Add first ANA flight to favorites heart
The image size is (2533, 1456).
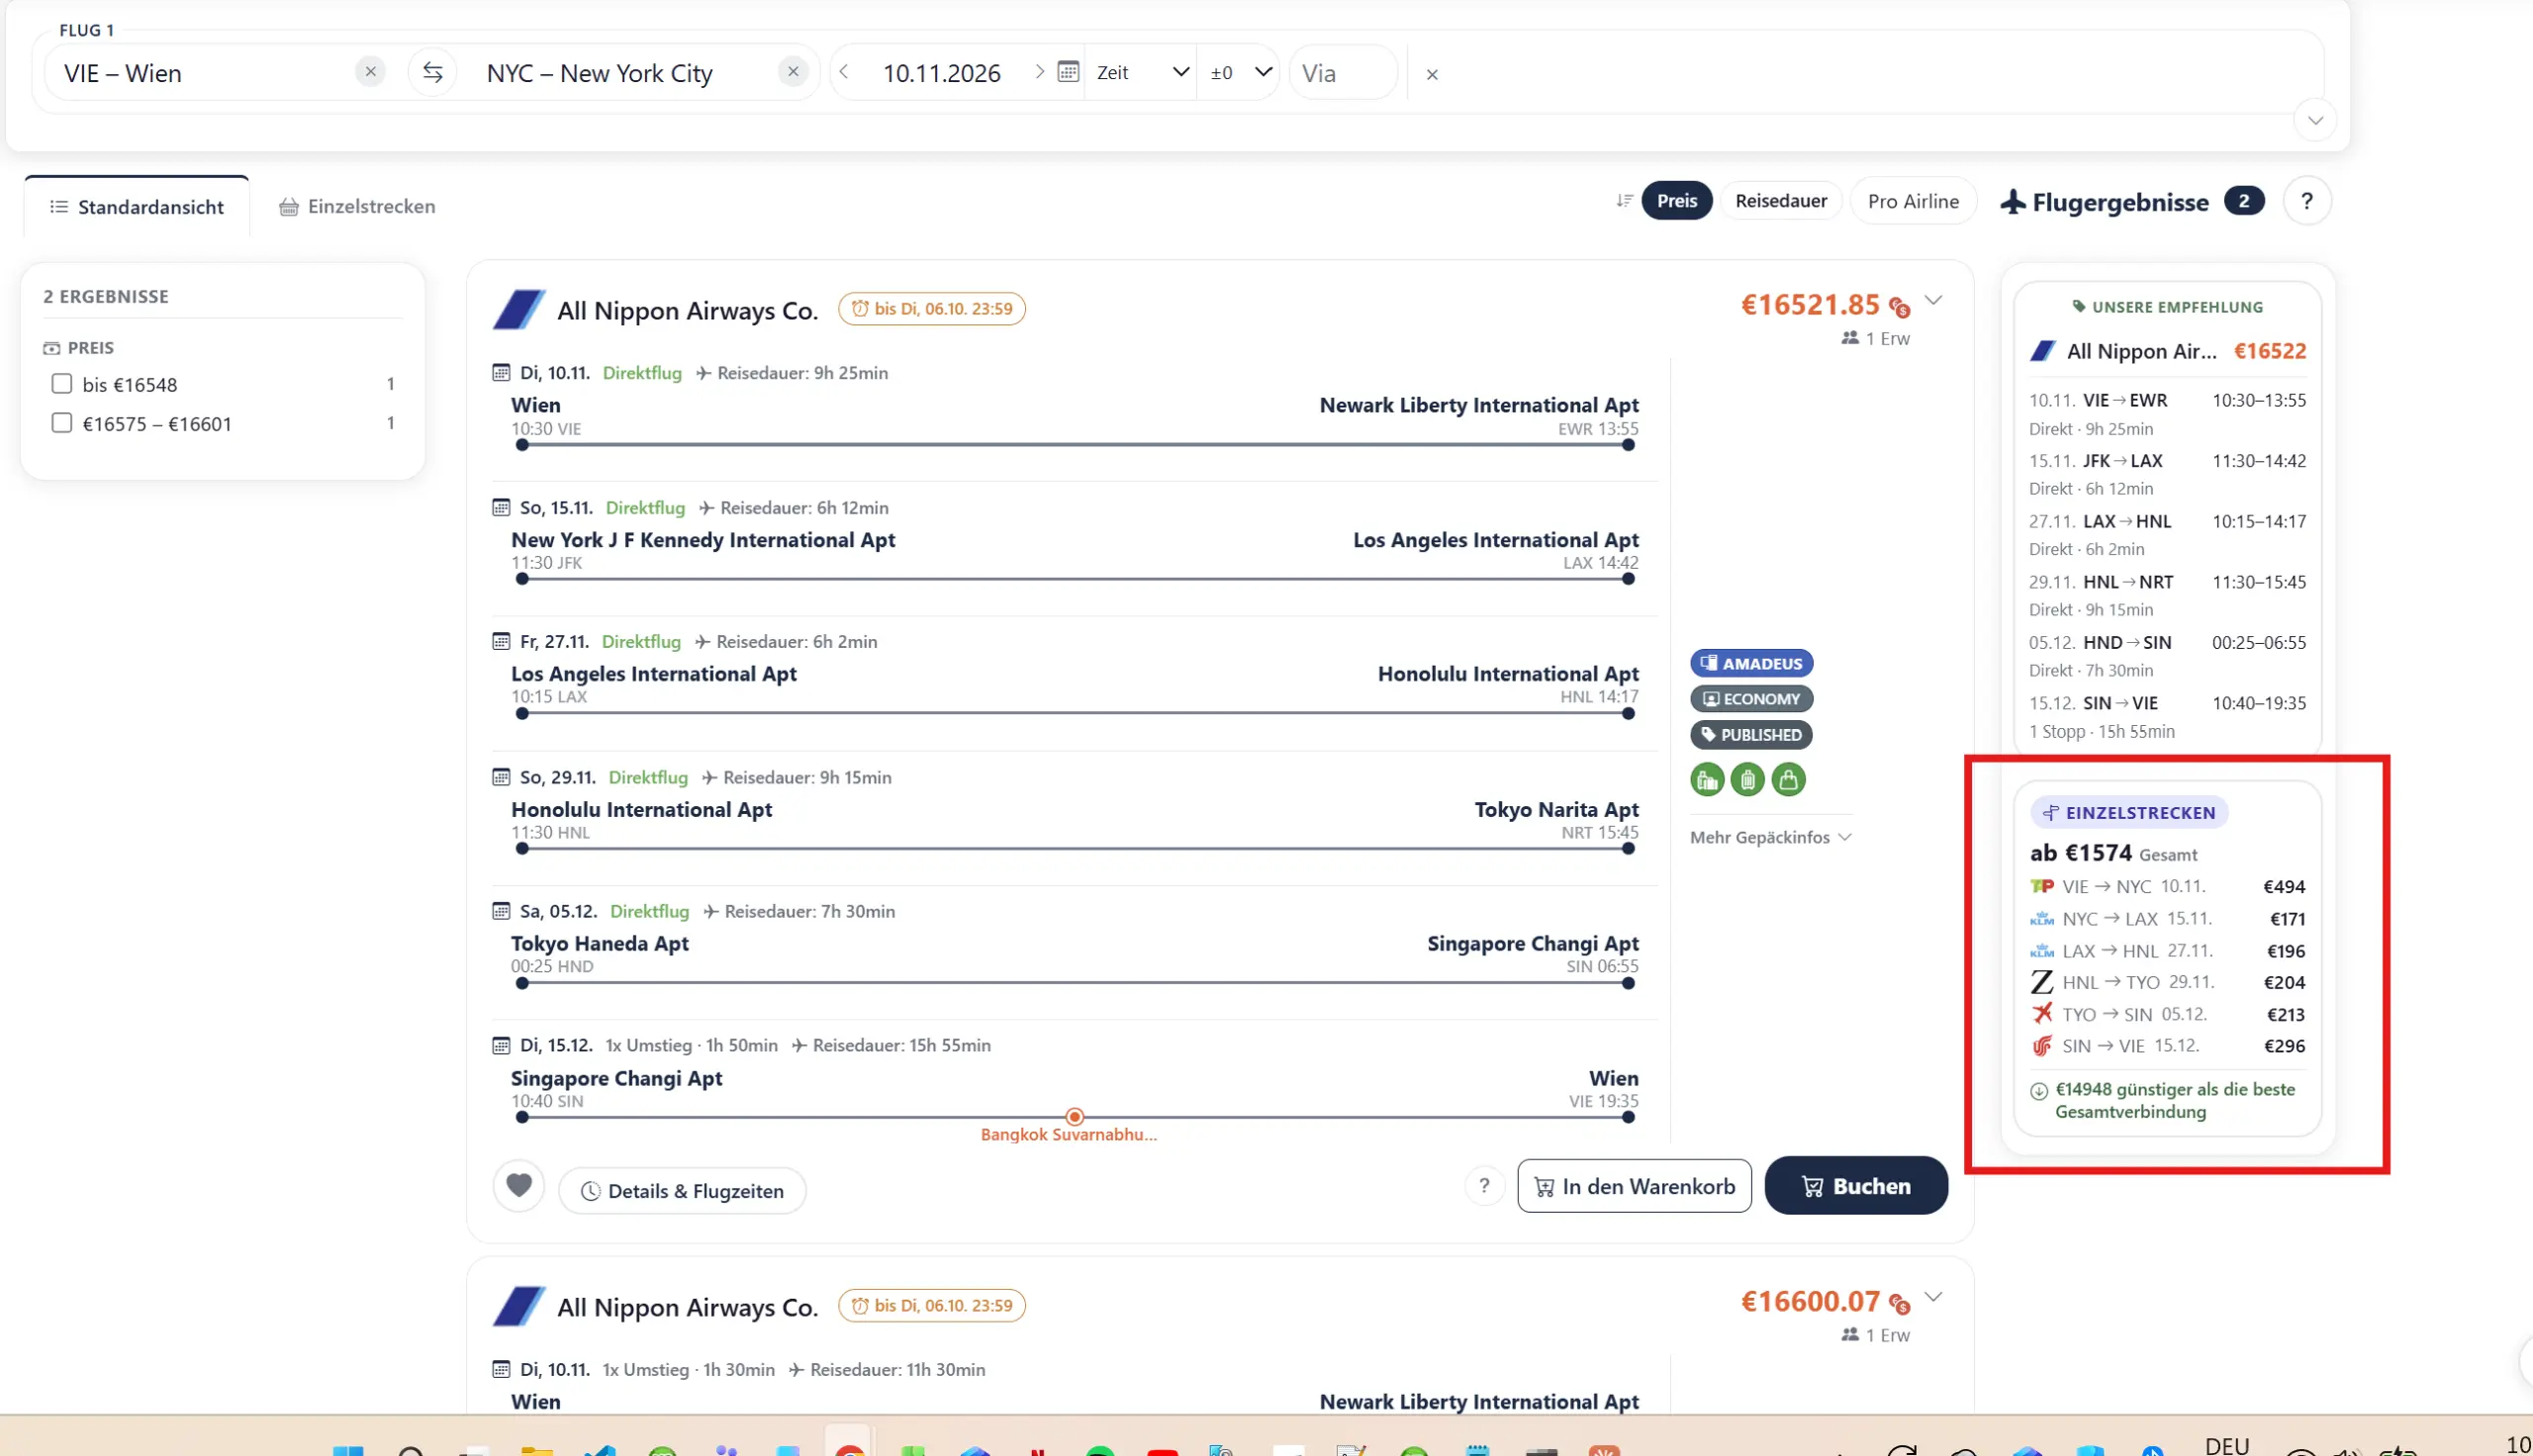click(518, 1187)
